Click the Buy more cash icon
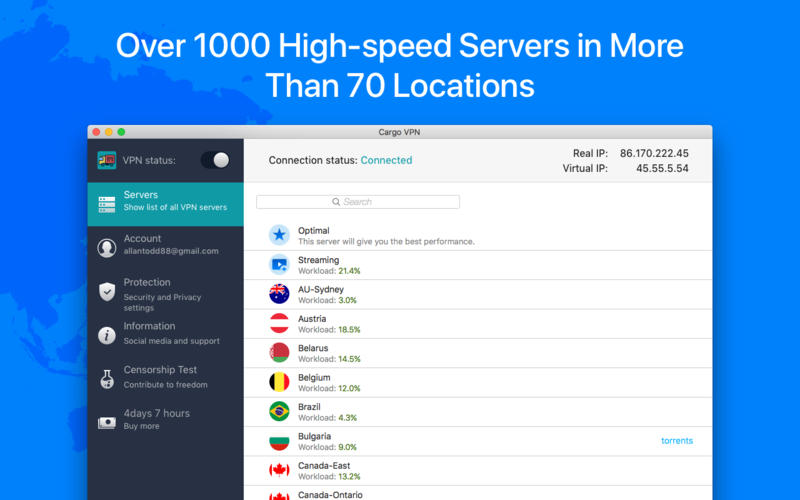800x500 pixels. (107, 423)
